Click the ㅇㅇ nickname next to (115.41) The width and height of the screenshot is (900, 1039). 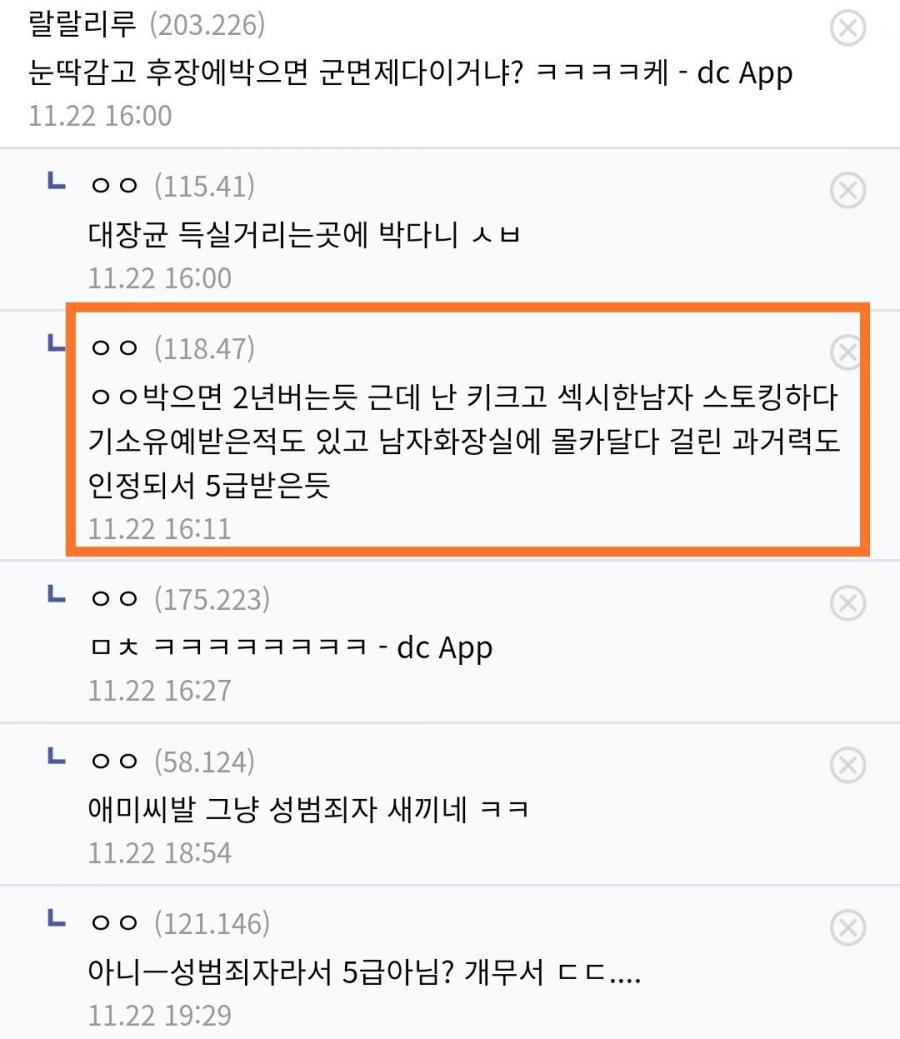click(x=114, y=186)
